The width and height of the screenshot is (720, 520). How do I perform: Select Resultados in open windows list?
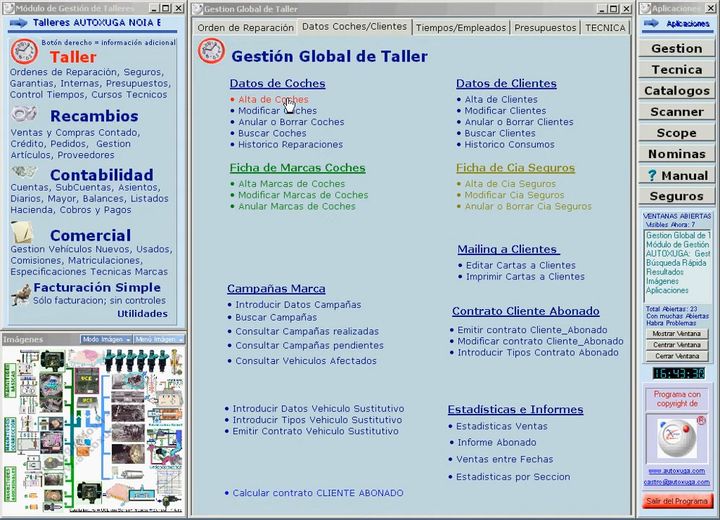point(664,272)
